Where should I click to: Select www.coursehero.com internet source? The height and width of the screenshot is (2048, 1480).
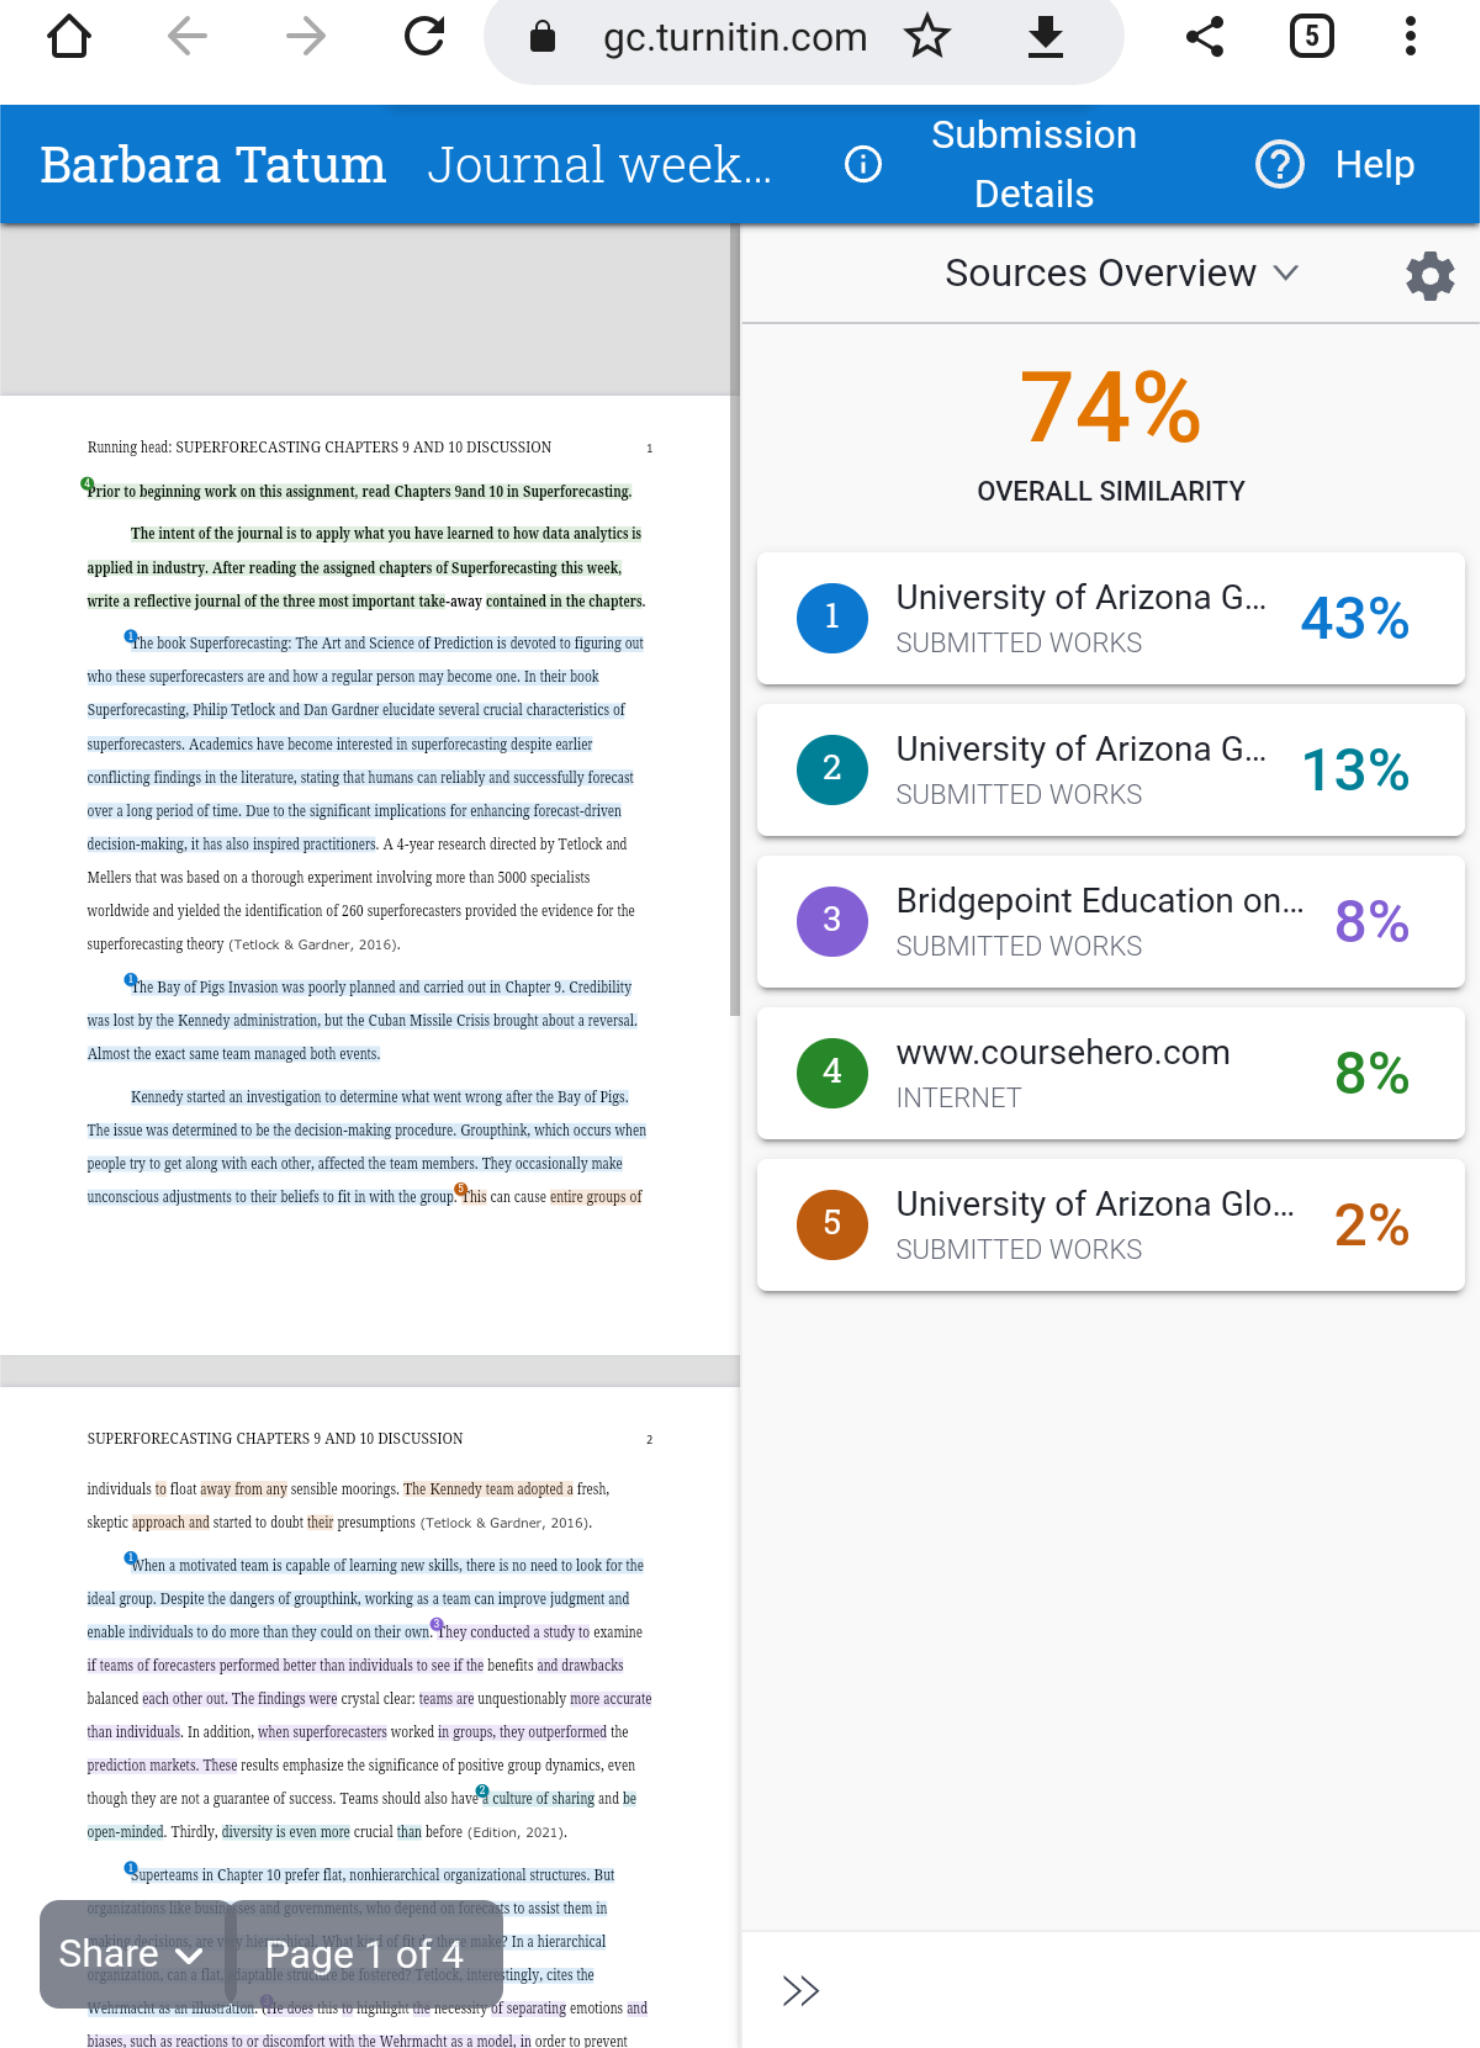click(1110, 1073)
